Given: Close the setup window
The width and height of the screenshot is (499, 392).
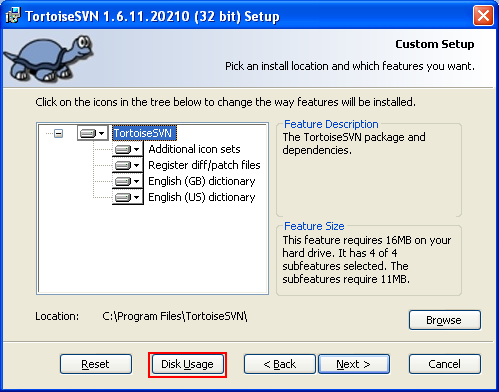Looking at the screenshot, I should tap(483, 15).
